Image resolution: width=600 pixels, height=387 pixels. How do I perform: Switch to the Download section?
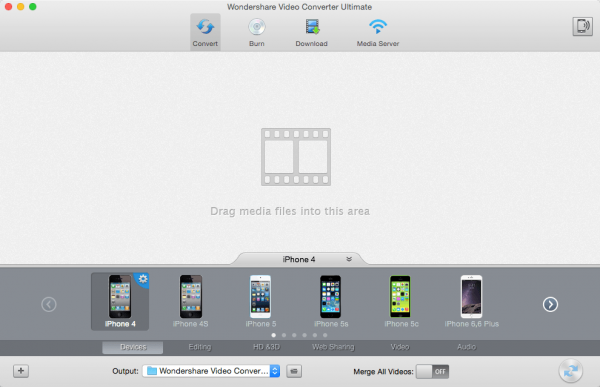[311, 32]
